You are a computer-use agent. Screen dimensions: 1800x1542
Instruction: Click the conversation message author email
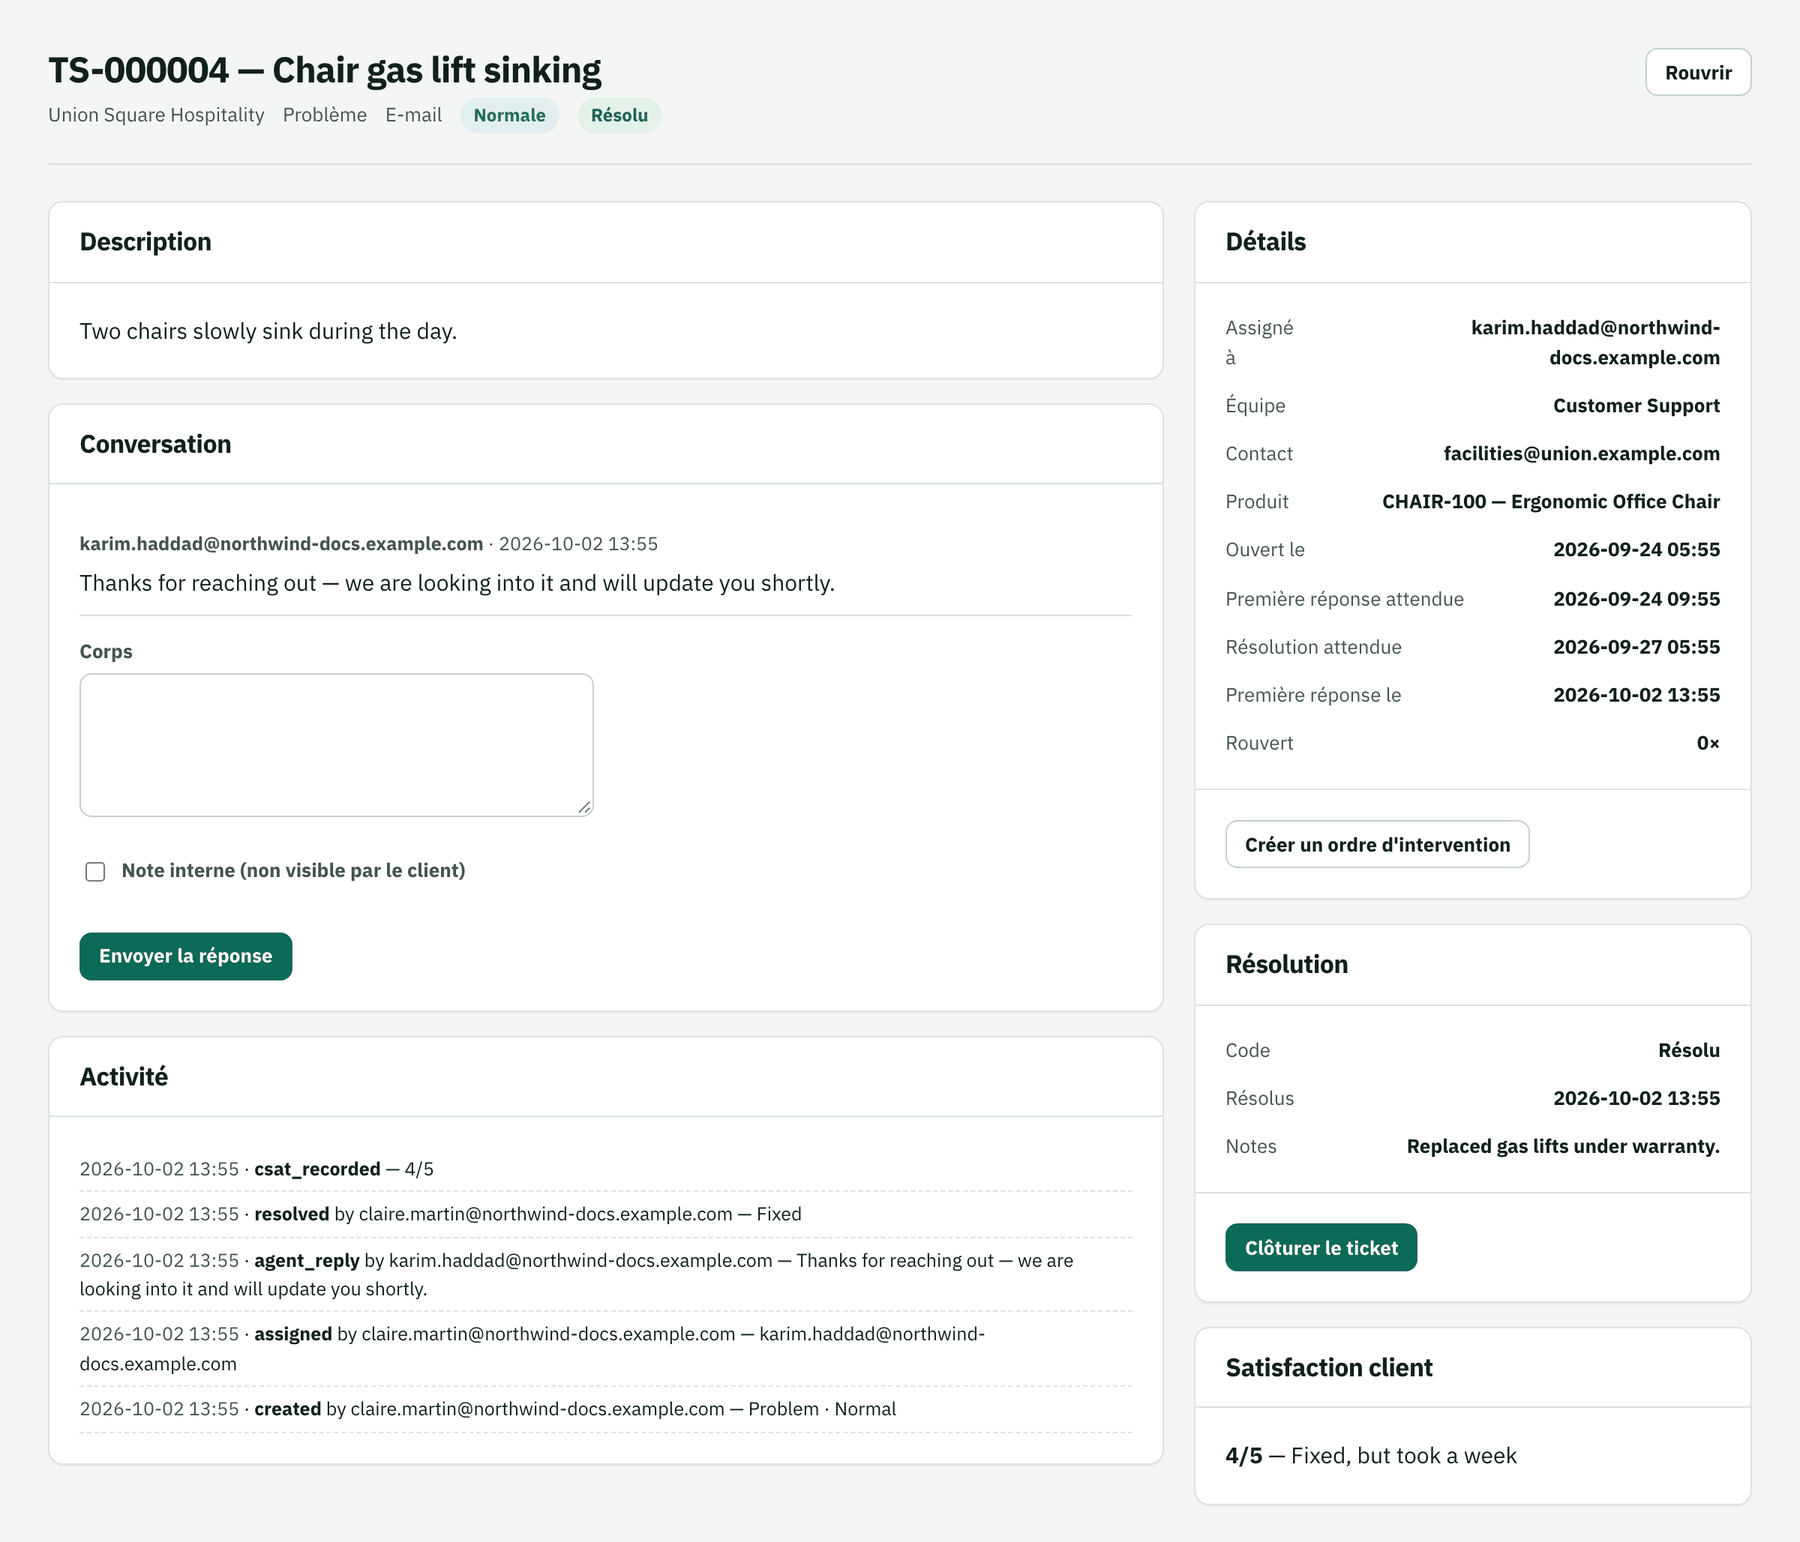281,544
